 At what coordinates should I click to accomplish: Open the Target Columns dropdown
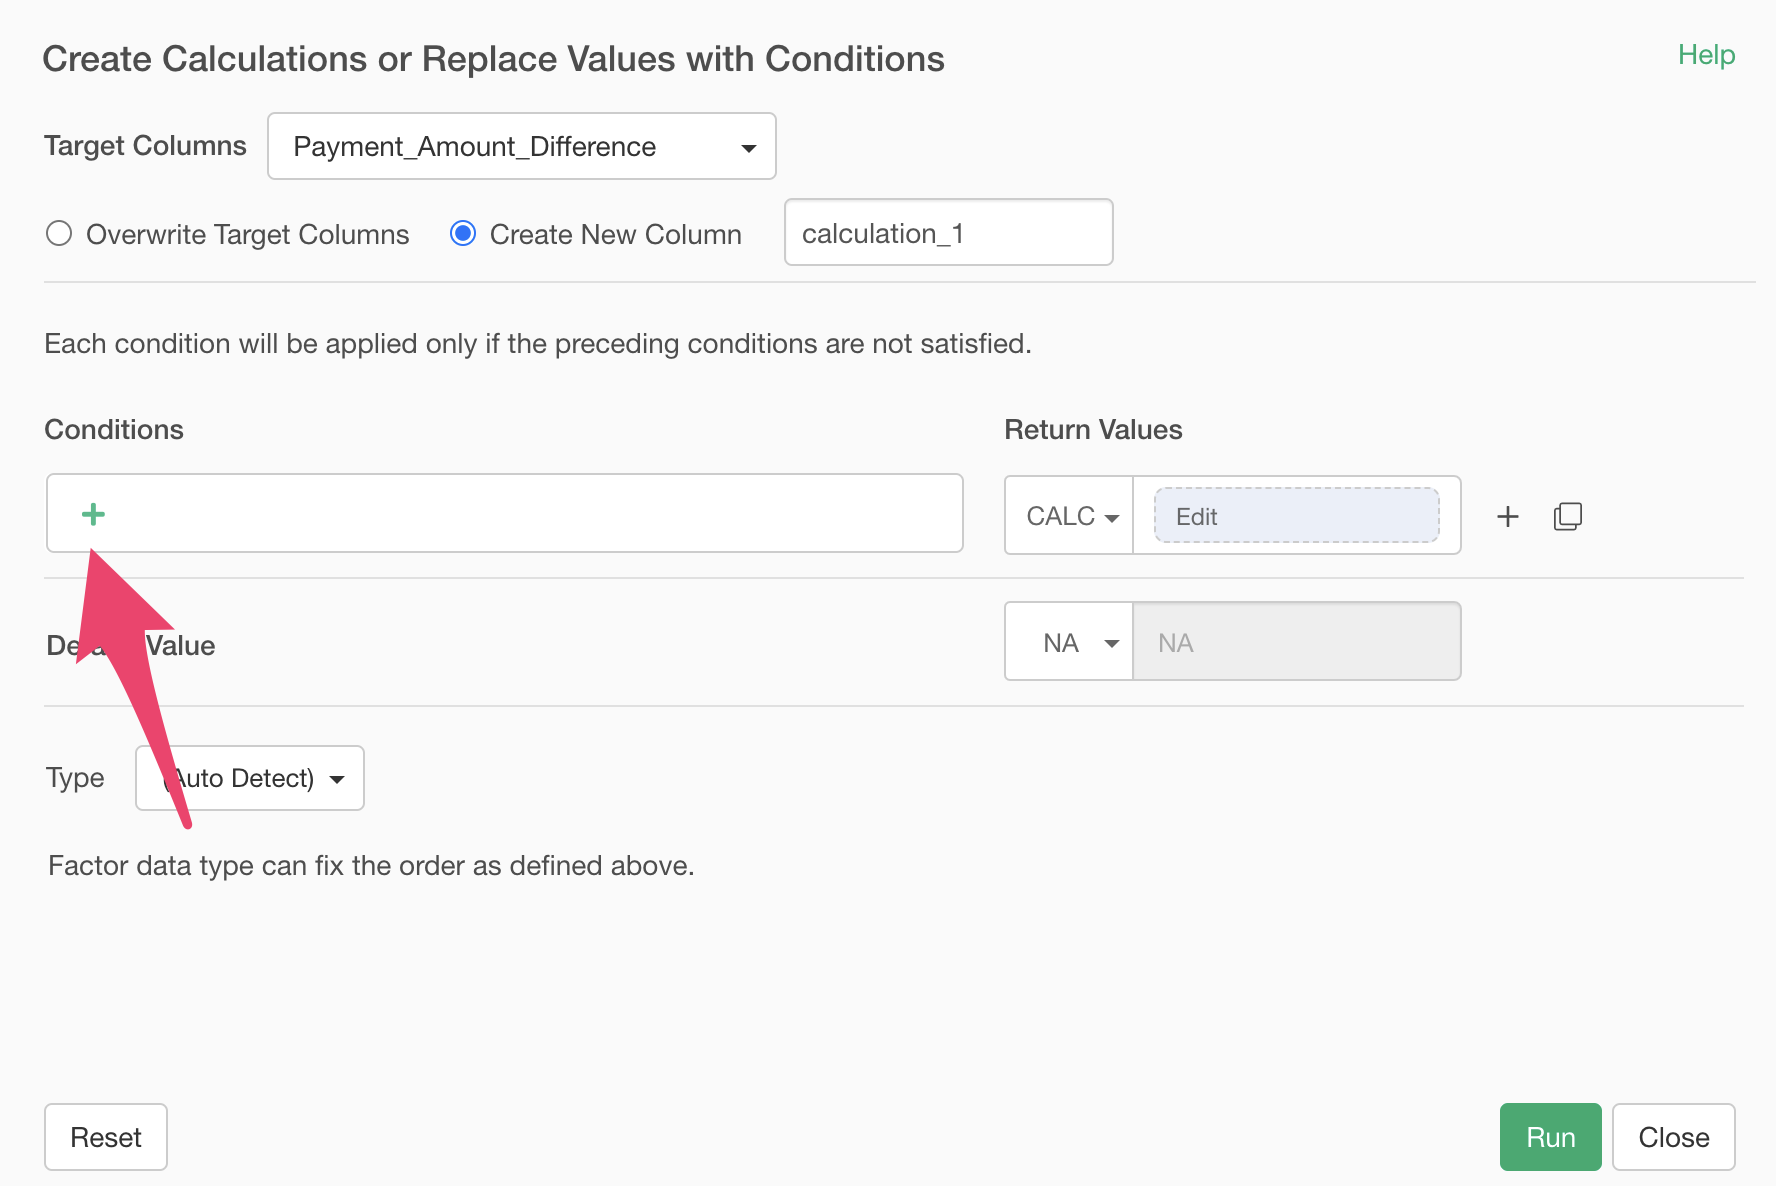521,146
